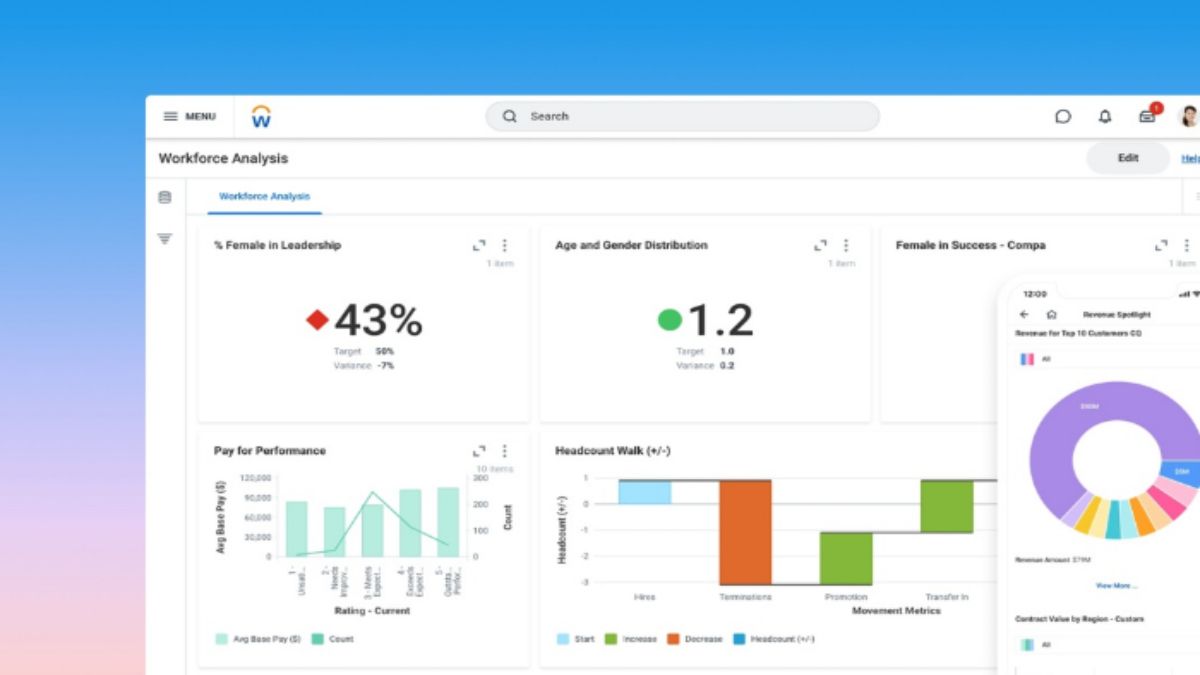
Task: Click the % Female in Leadership title
Action: (277, 245)
